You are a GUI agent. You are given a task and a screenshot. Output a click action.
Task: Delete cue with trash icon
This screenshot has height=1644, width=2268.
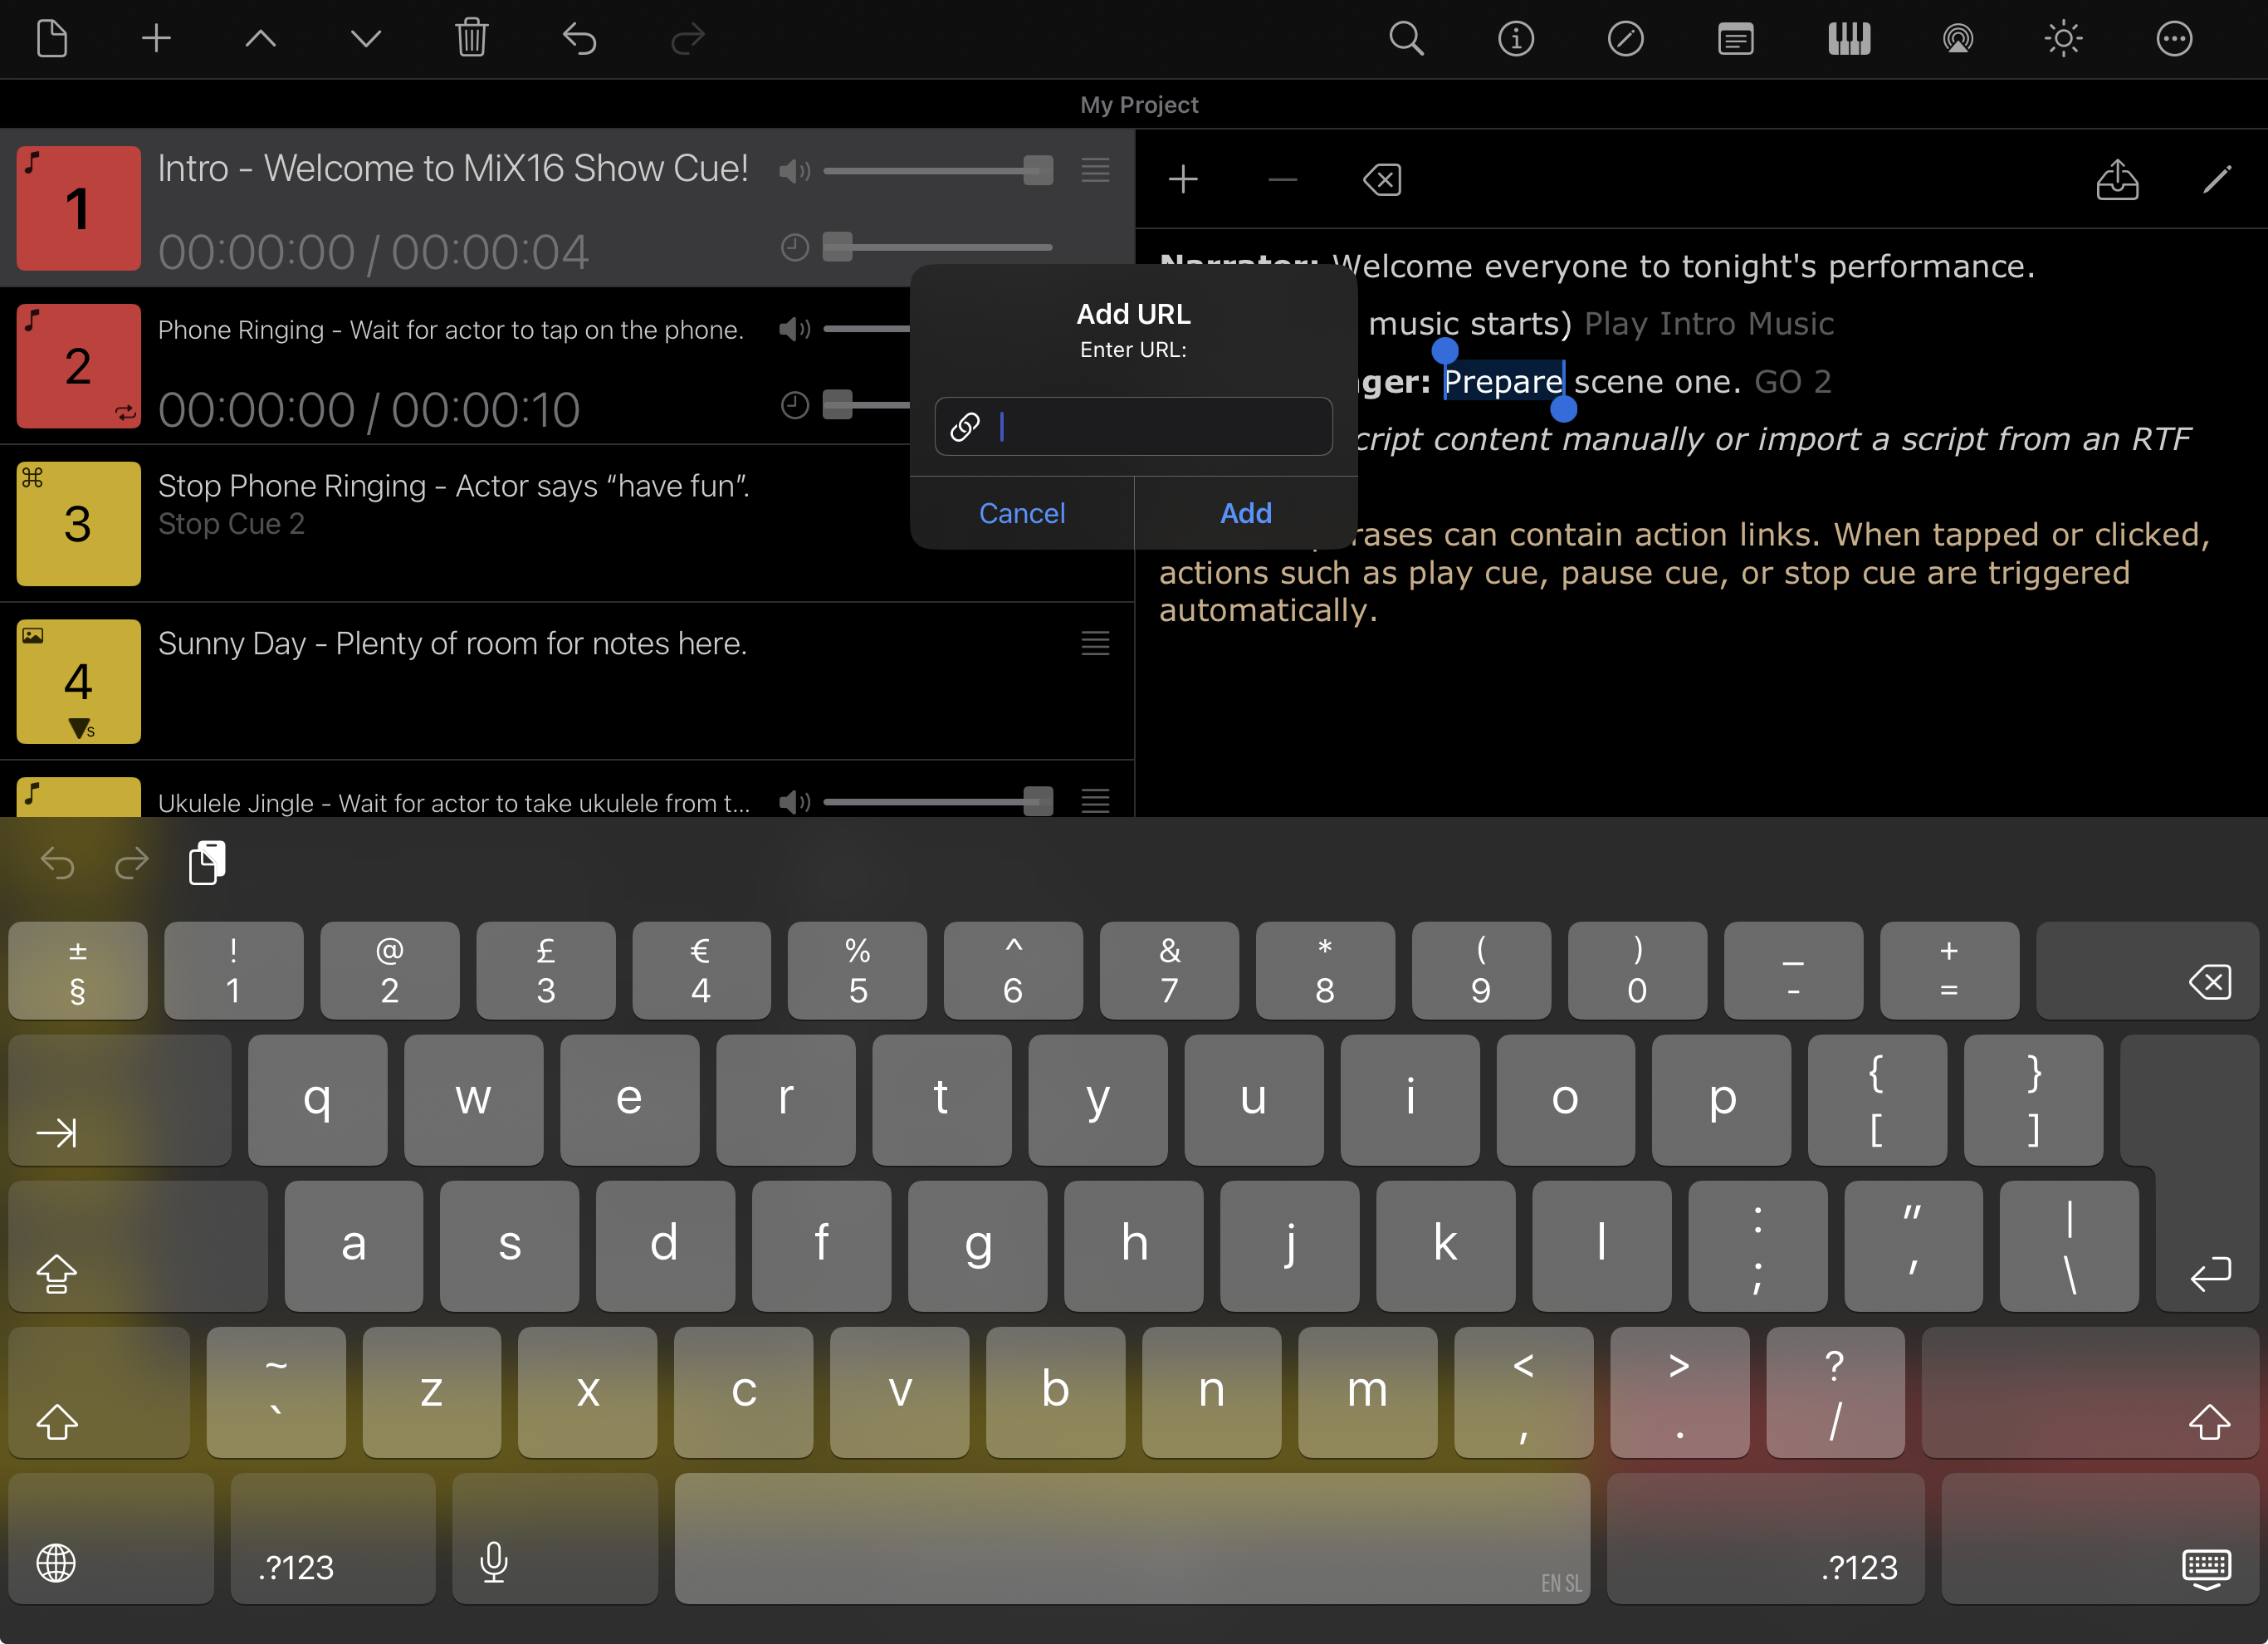pos(471,39)
